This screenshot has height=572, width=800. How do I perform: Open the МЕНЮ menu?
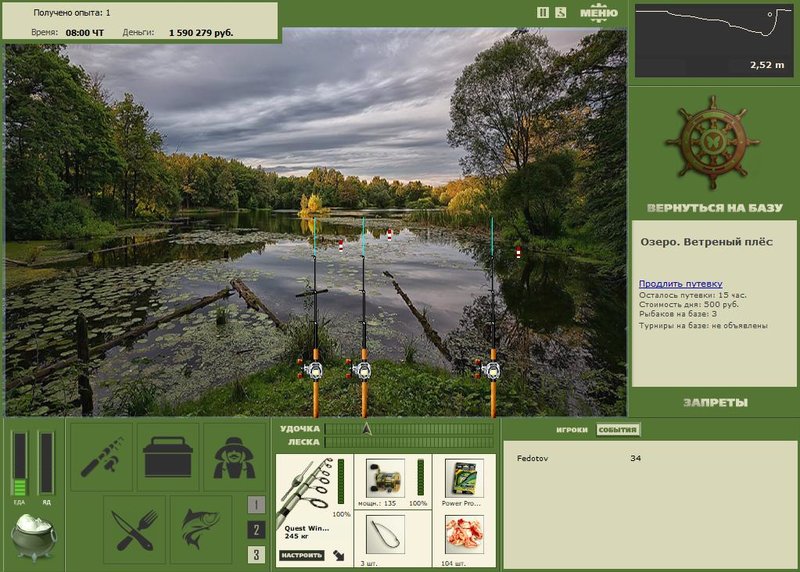click(x=599, y=13)
